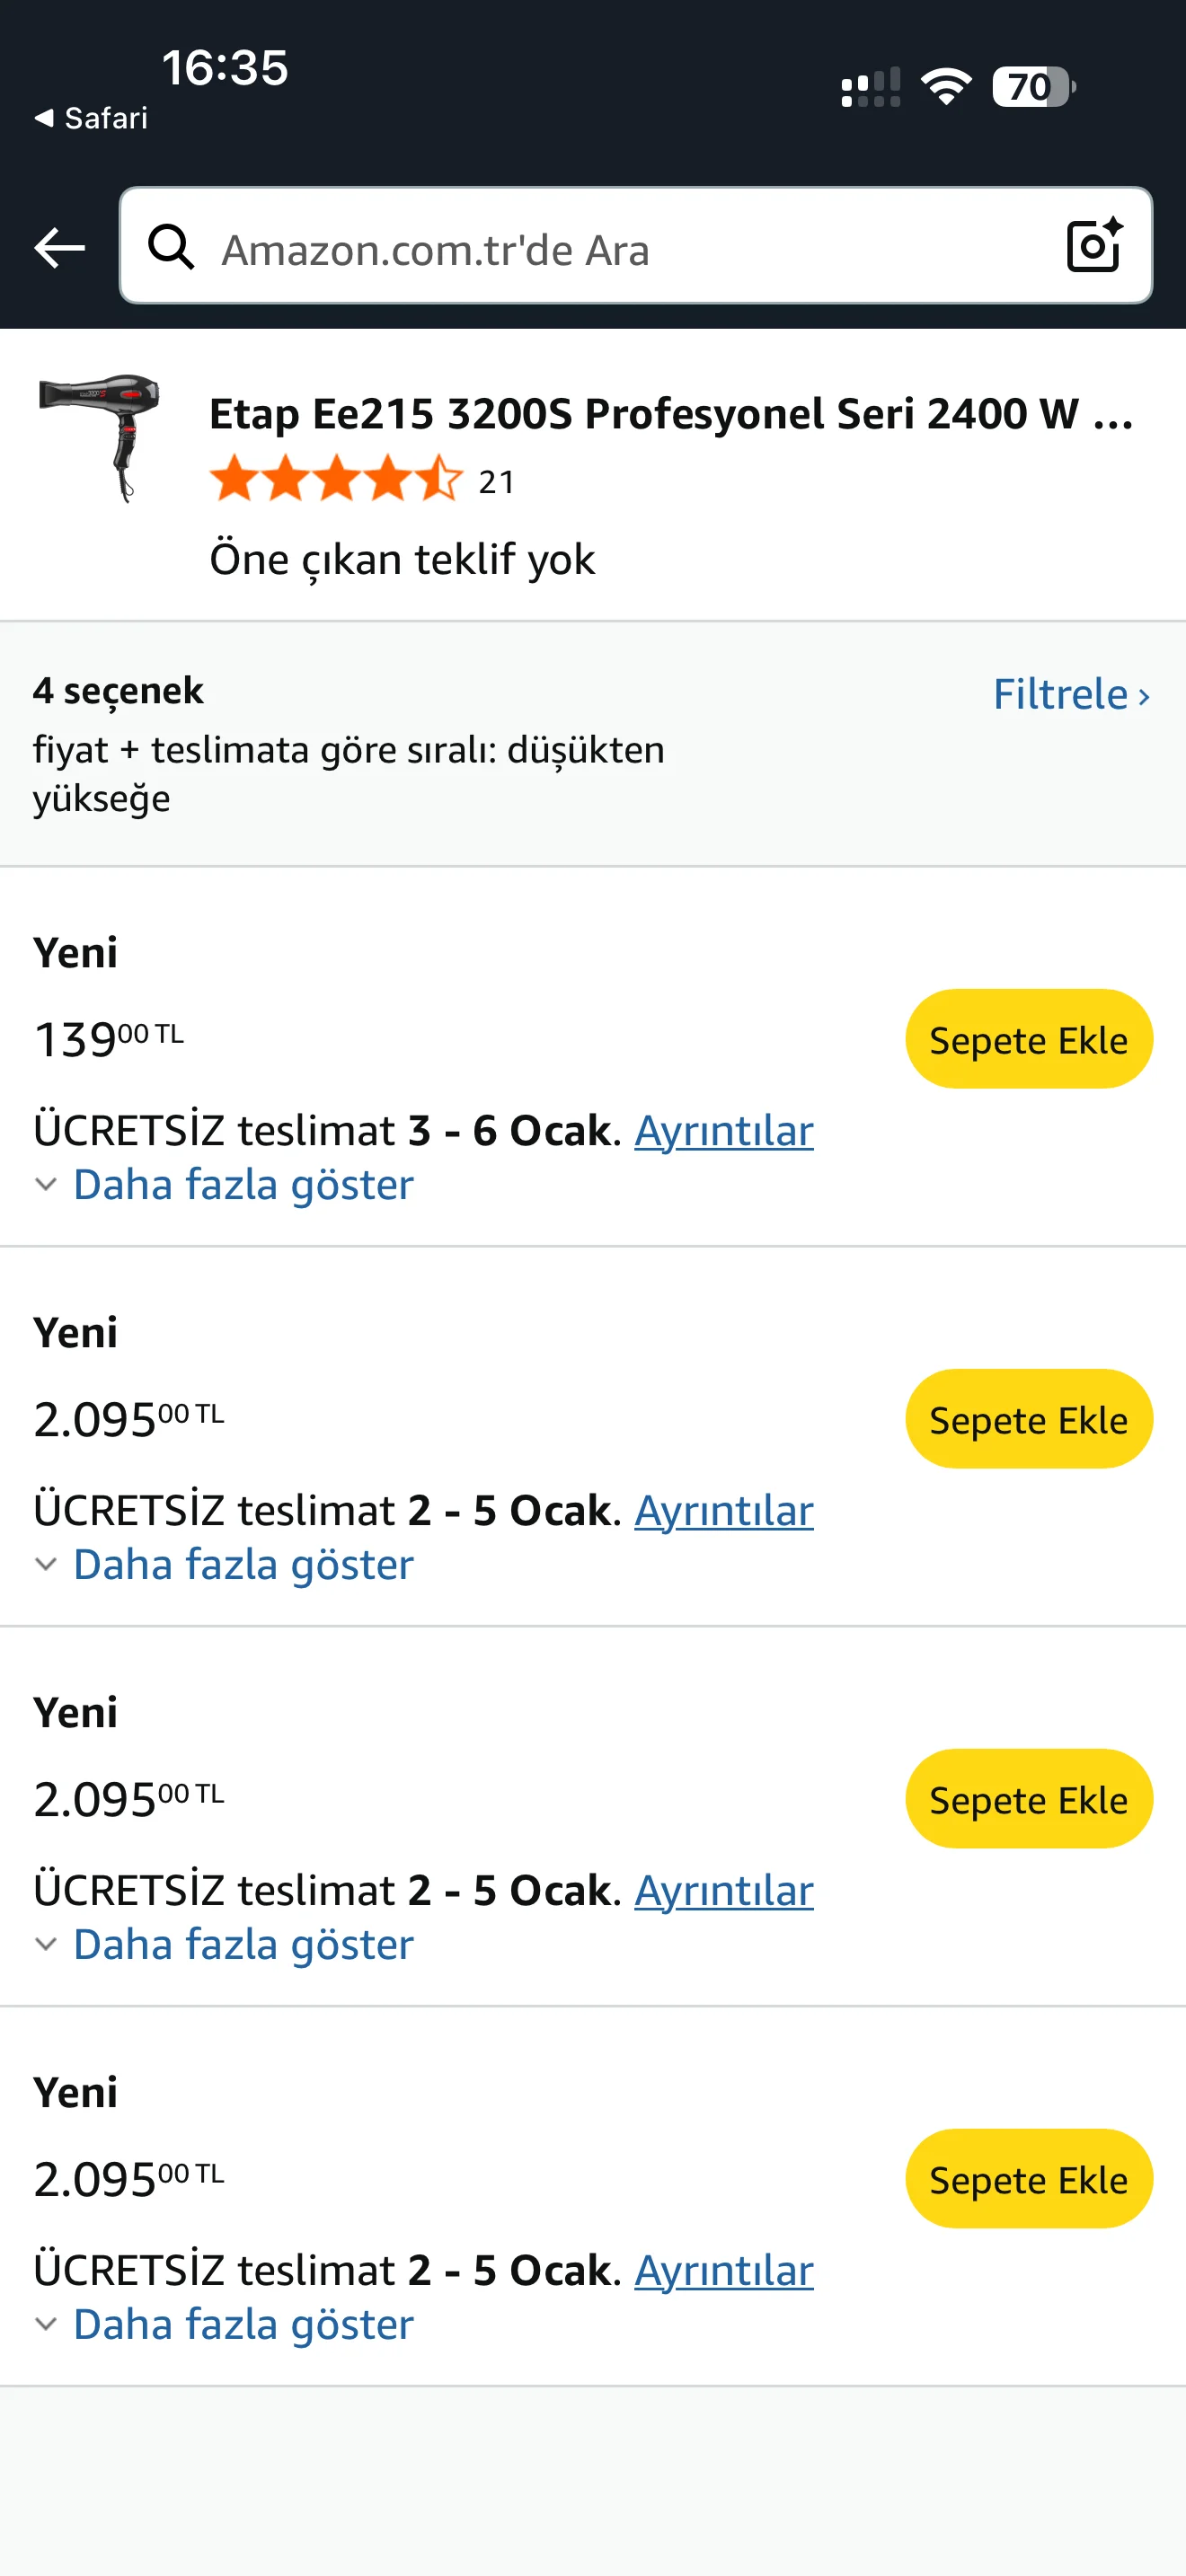Viewport: 1186px width, 2576px height.
Task: Expand Daha fazla göster under second offer
Action: [x=241, y=1565]
